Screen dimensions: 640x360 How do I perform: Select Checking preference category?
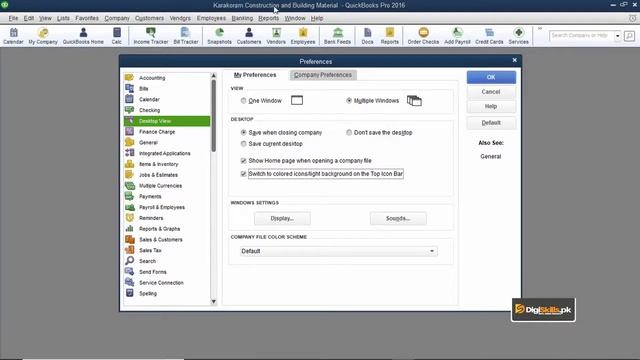pyautogui.click(x=167, y=110)
